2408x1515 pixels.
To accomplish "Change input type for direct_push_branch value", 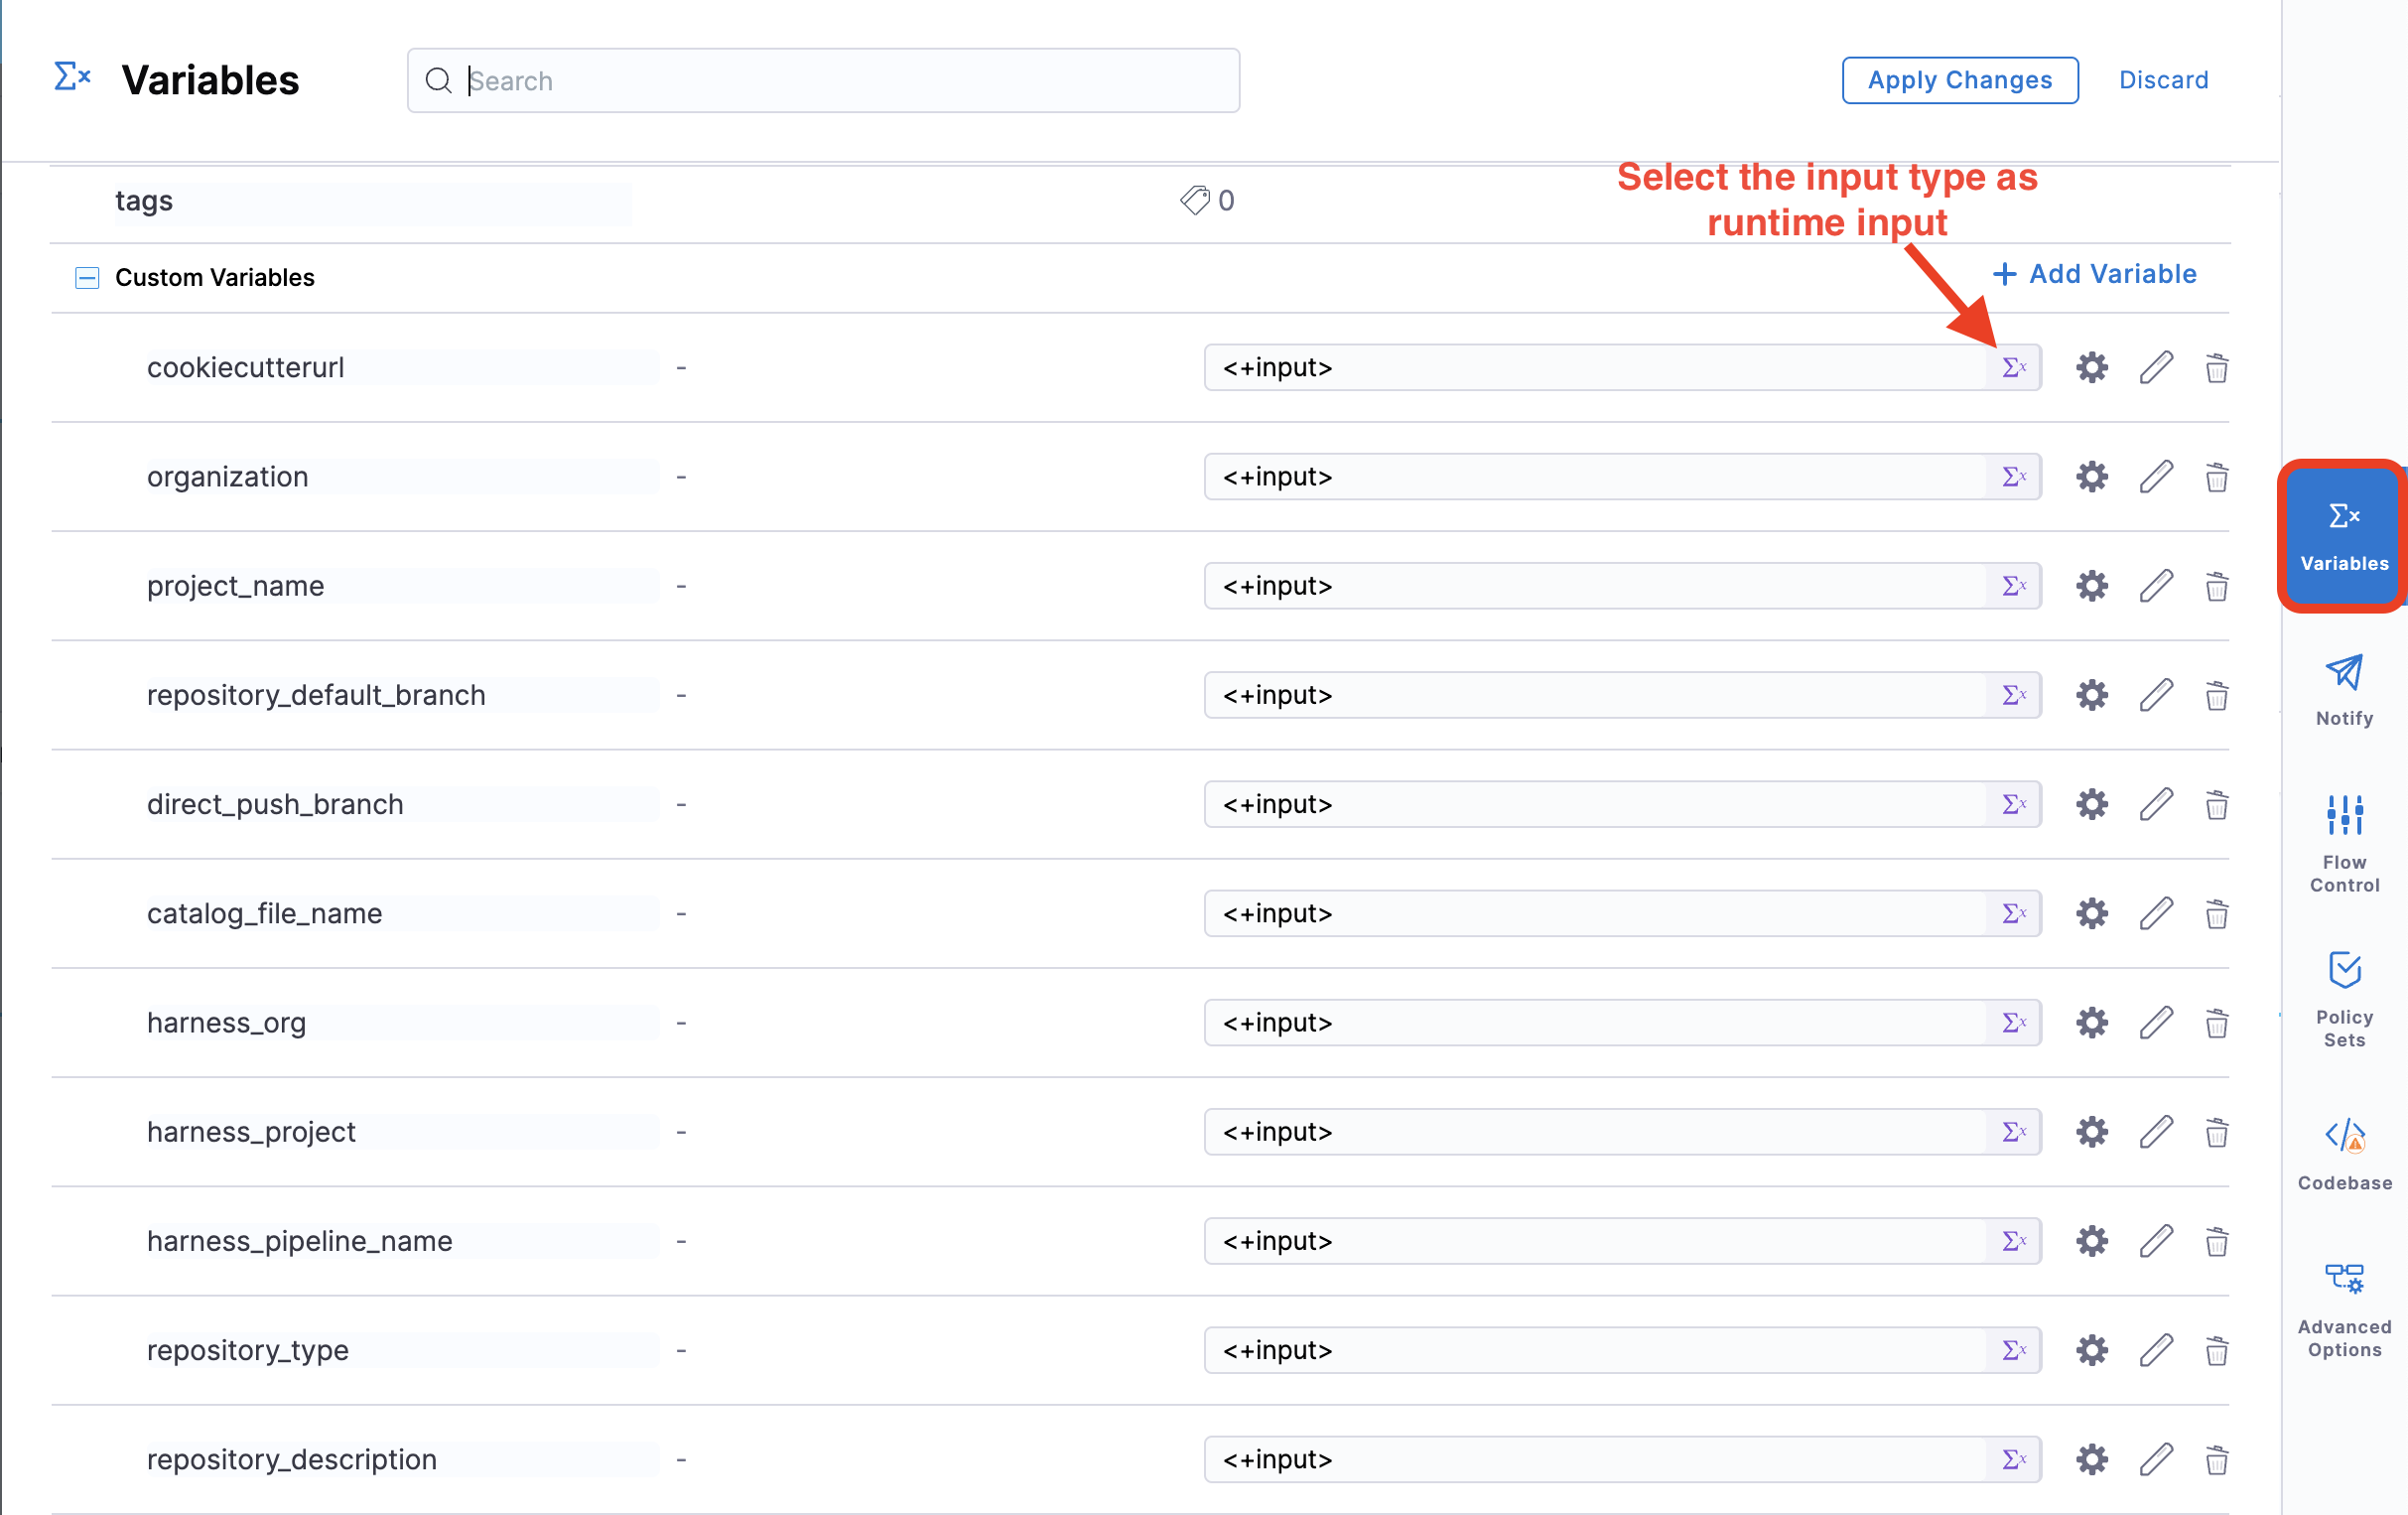I will [2013, 804].
